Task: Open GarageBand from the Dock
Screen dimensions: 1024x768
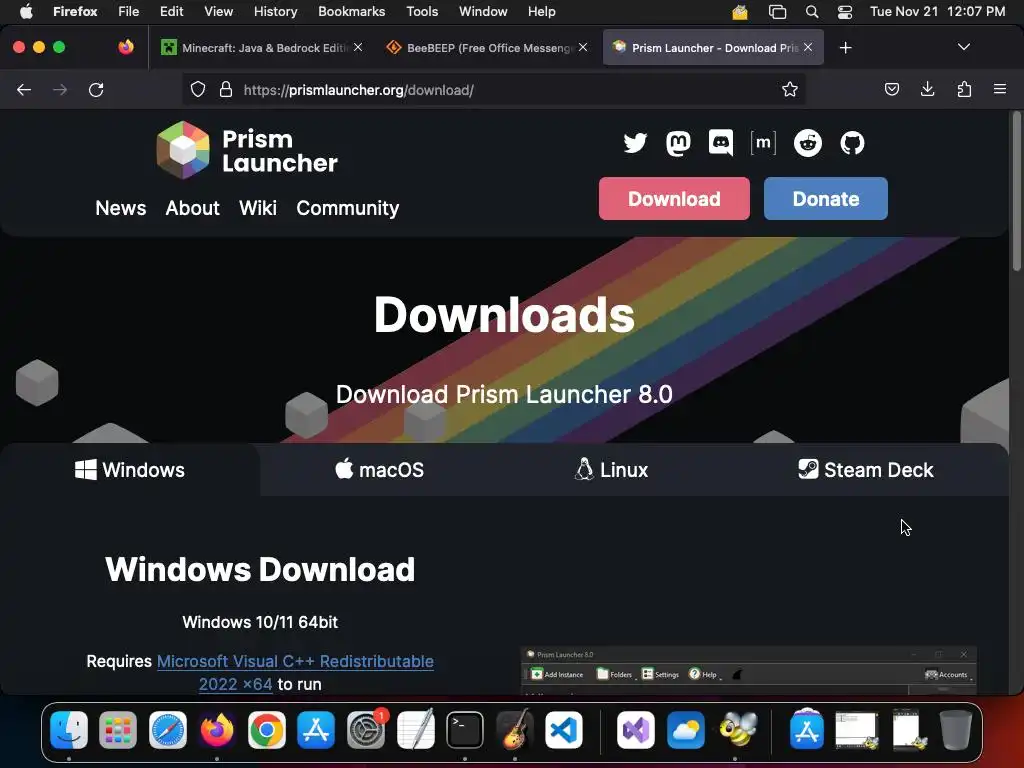Action: [x=515, y=729]
